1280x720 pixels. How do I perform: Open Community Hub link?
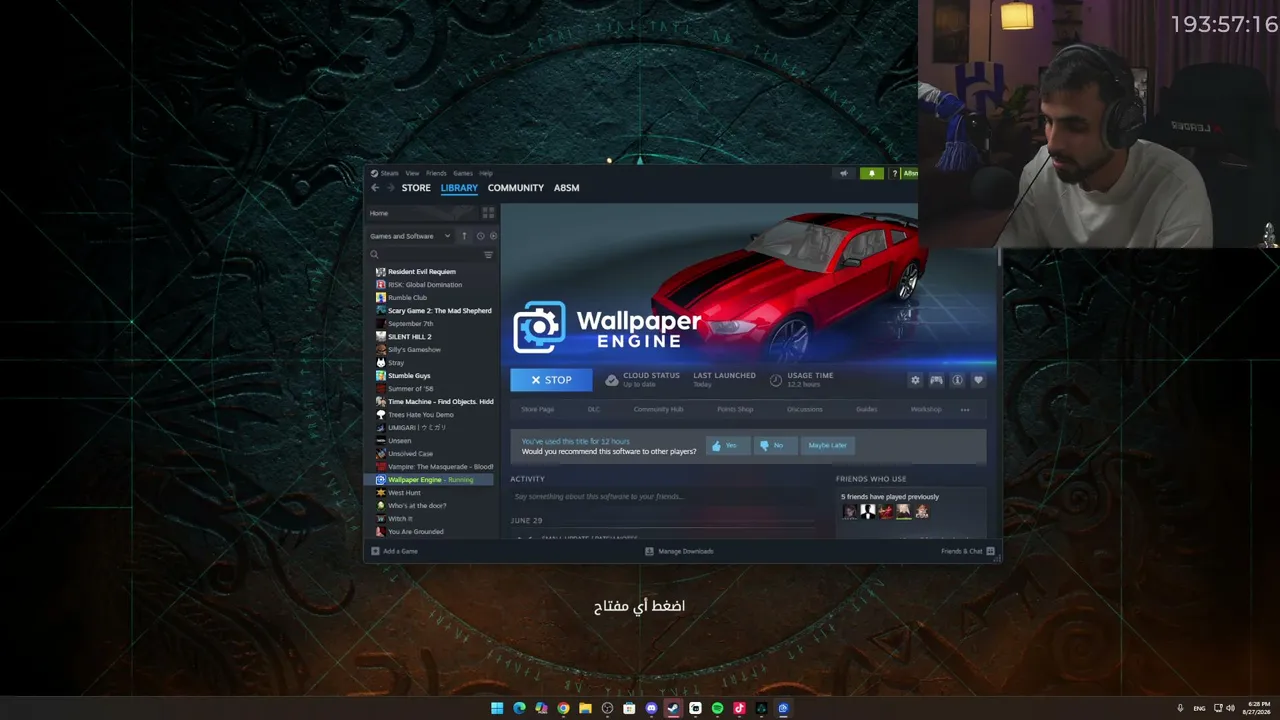(658, 409)
